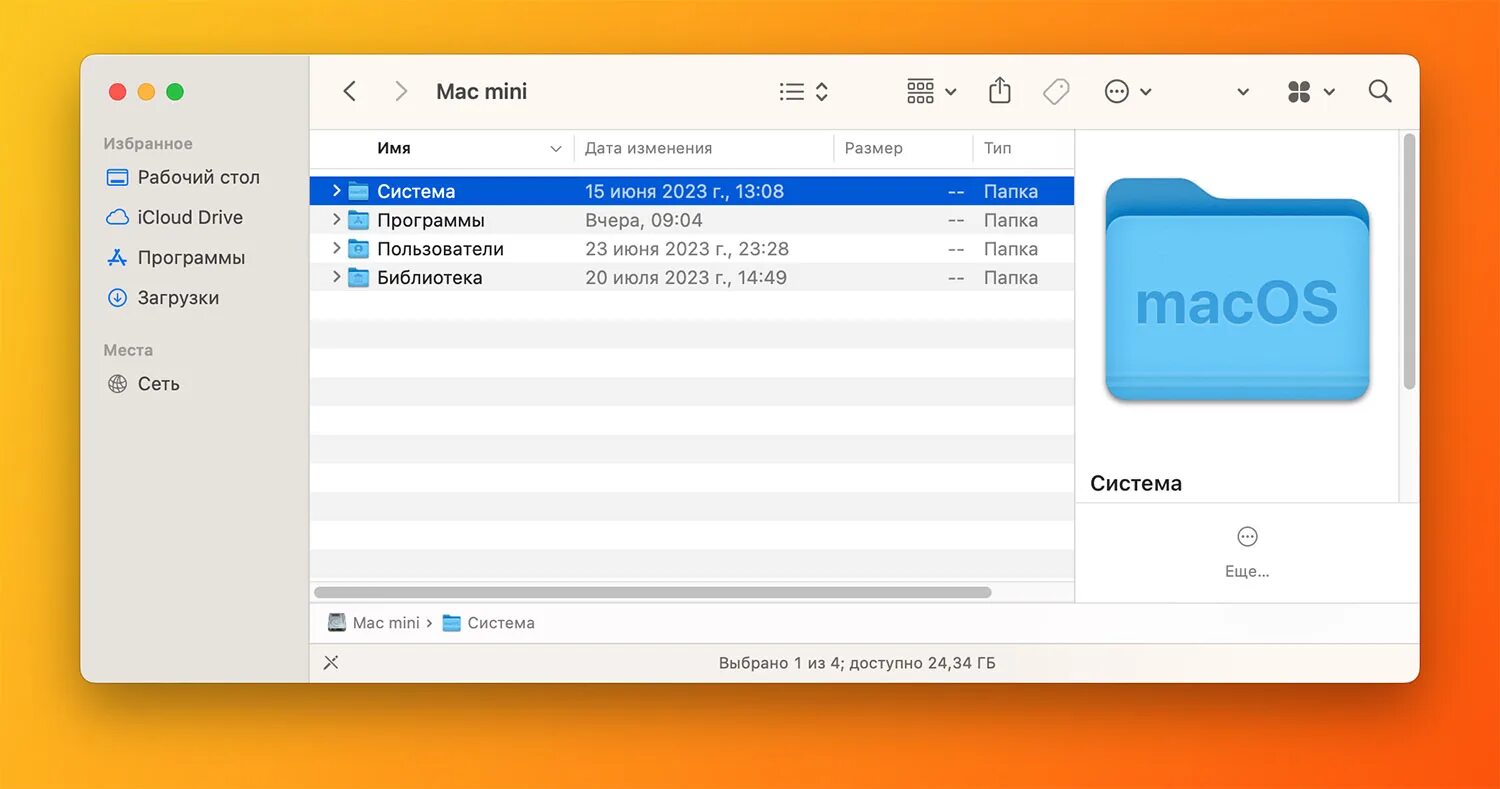Click the tag icon in toolbar
The image size is (1500, 789).
pyautogui.click(x=1056, y=92)
